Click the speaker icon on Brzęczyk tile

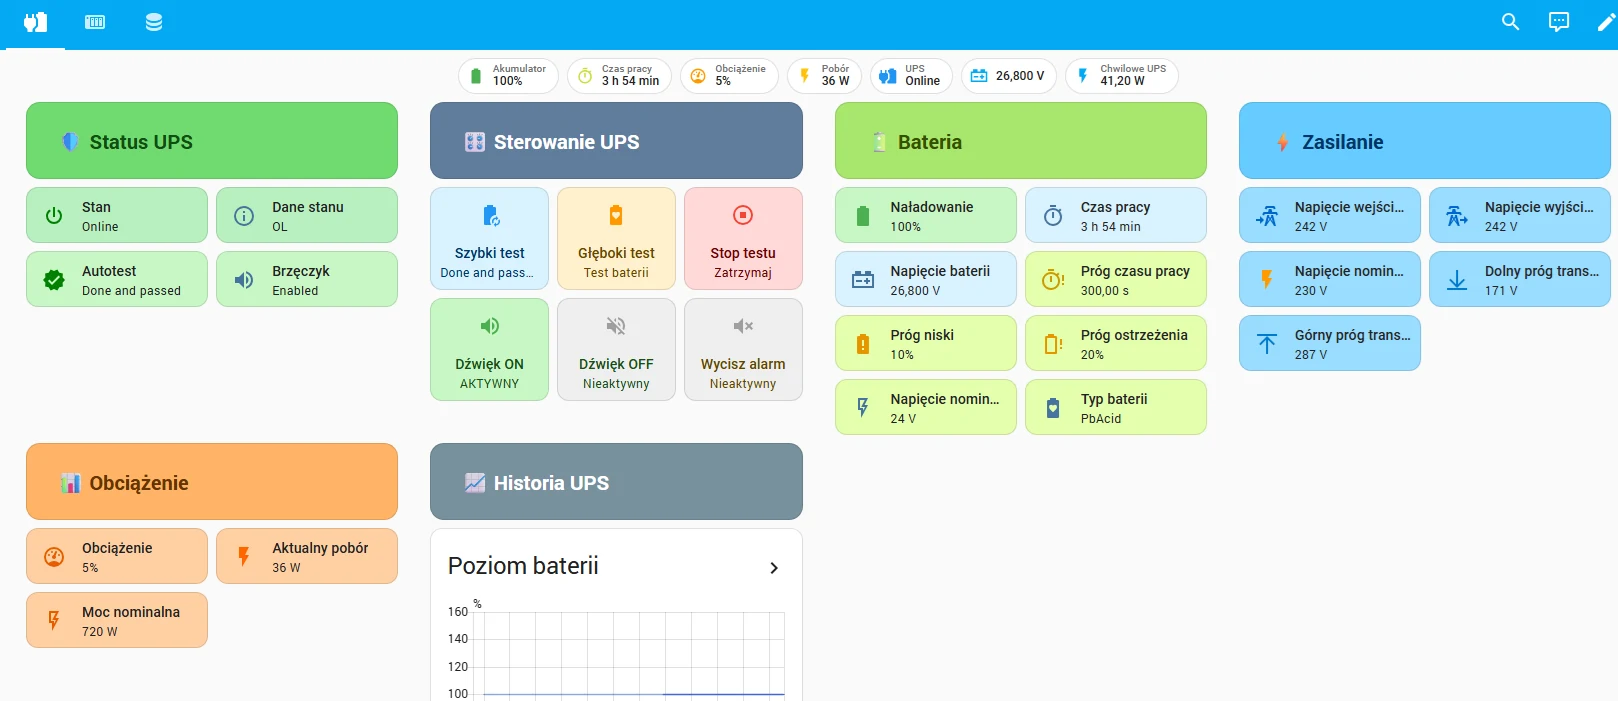click(x=244, y=279)
